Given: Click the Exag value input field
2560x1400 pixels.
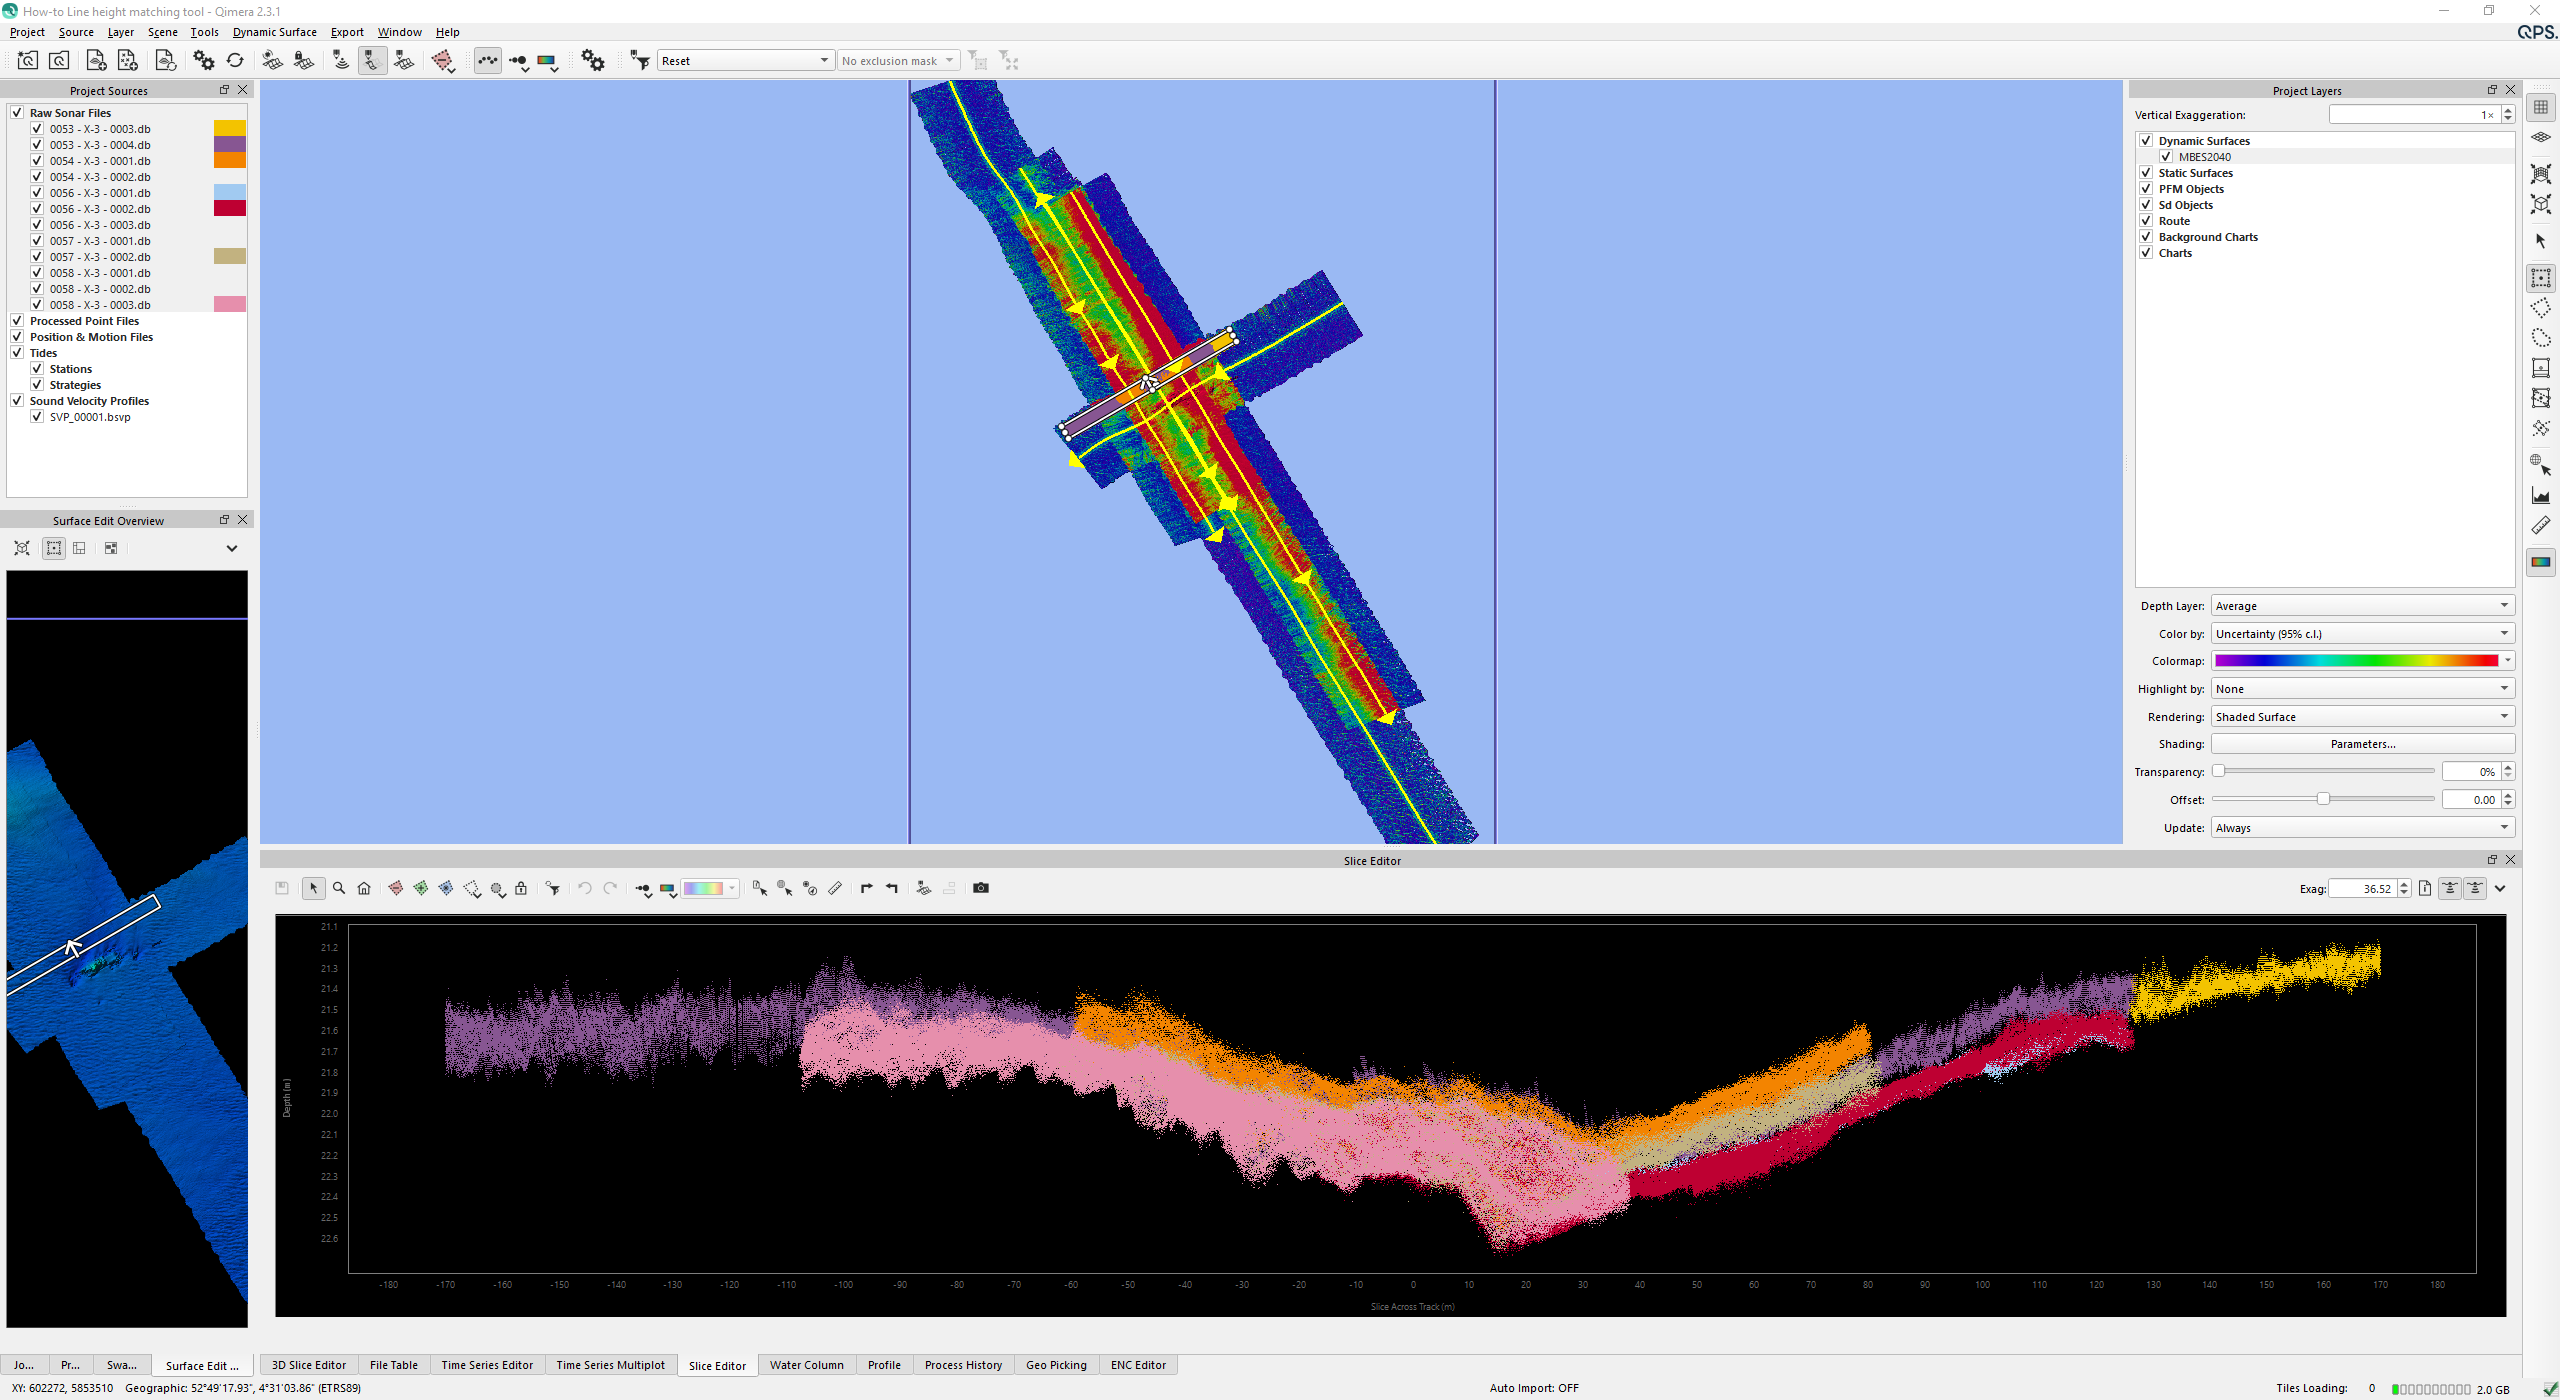Looking at the screenshot, I should coord(2362,889).
